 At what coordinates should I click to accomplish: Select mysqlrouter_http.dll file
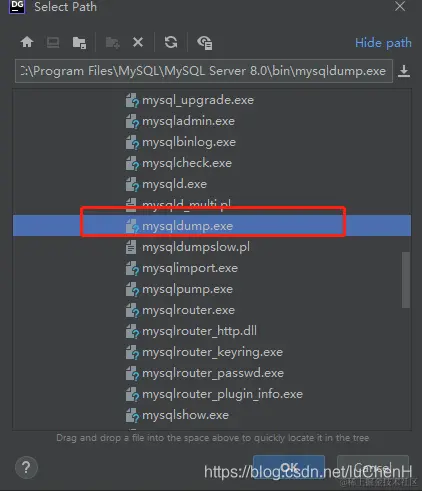point(199,331)
